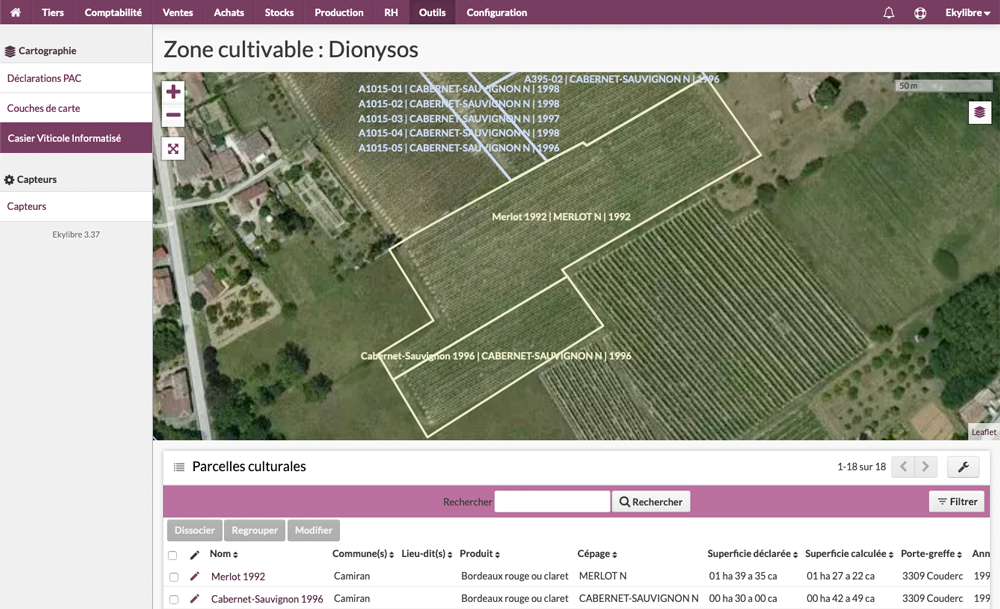Sort by Porte-greffe column
1000x609 pixels.
(x=931, y=554)
